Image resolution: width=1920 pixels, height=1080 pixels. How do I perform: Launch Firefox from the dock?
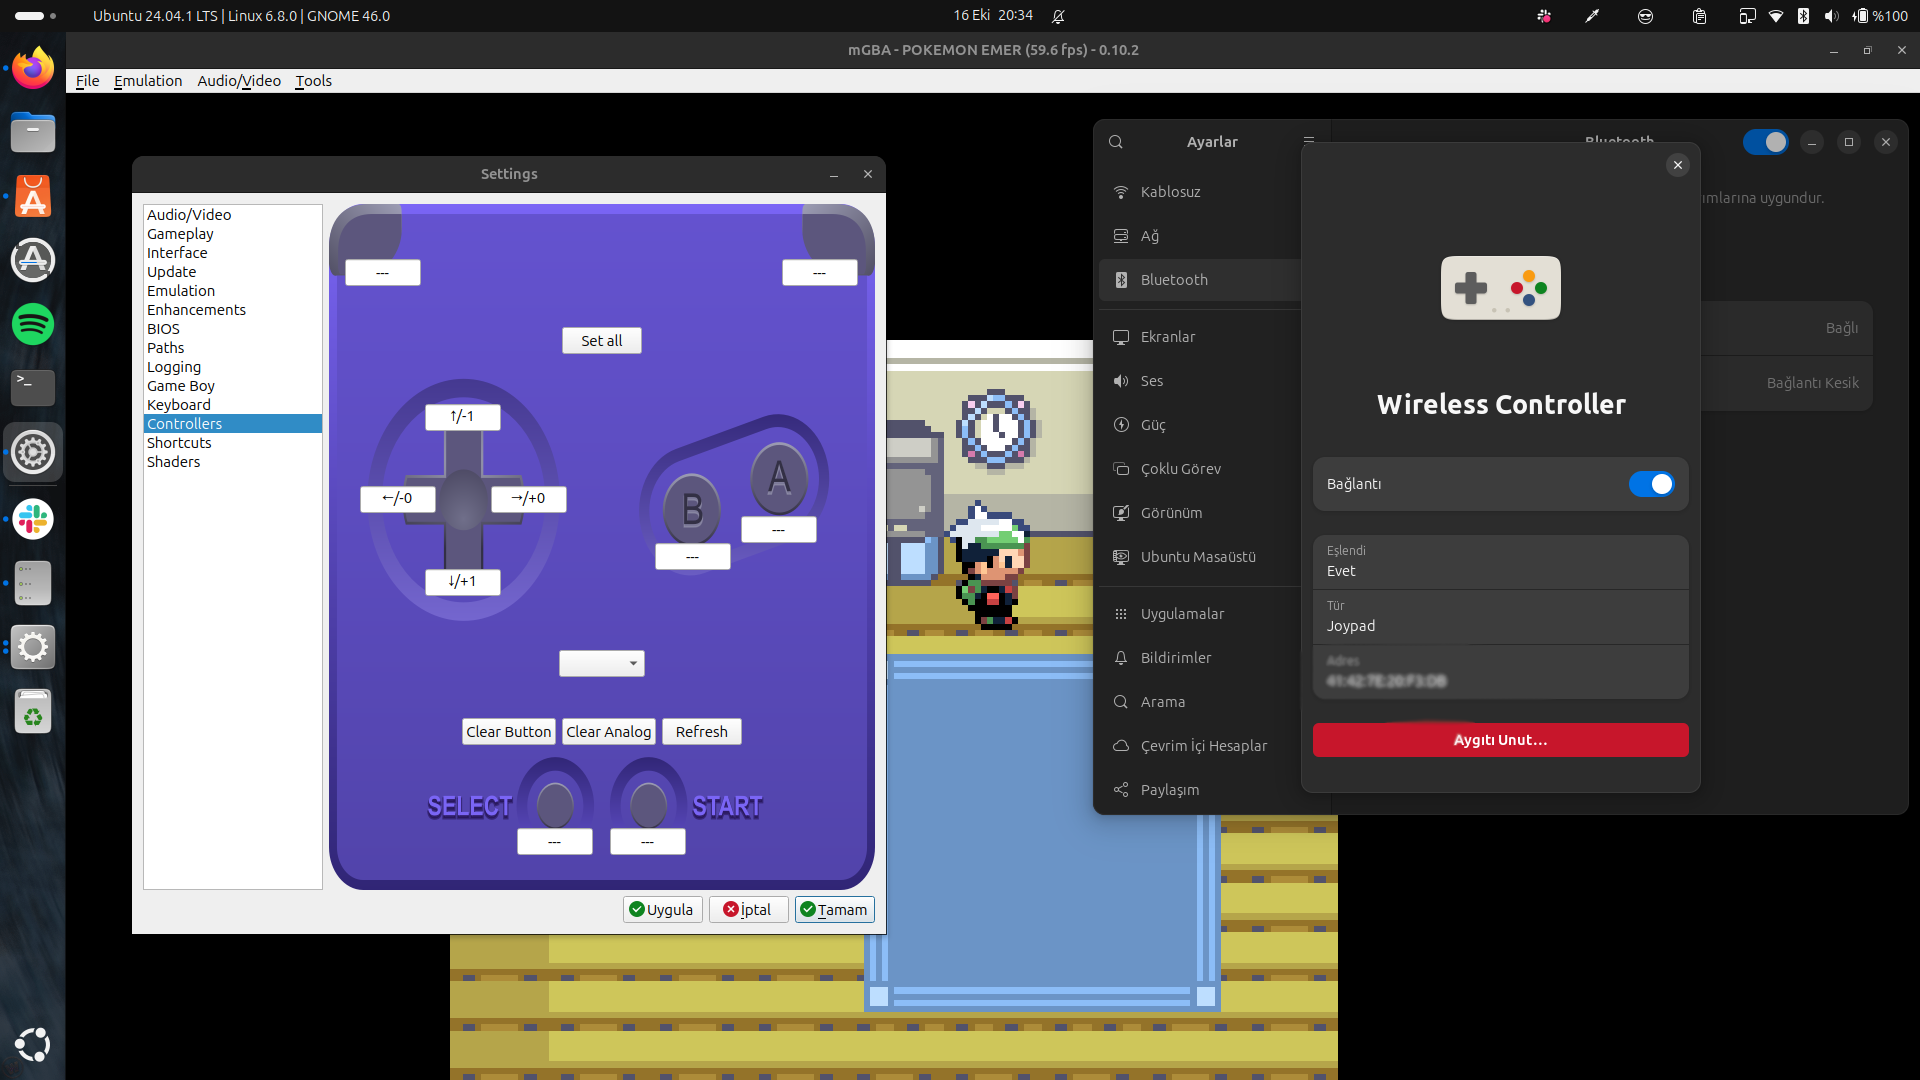point(33,69)
